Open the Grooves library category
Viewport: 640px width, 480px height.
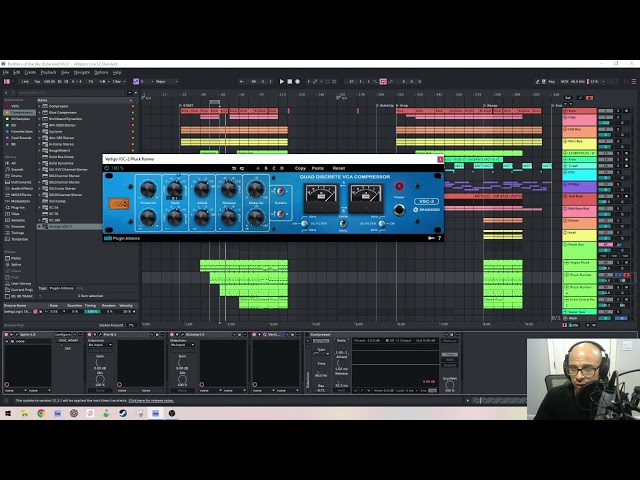[18, 227]
